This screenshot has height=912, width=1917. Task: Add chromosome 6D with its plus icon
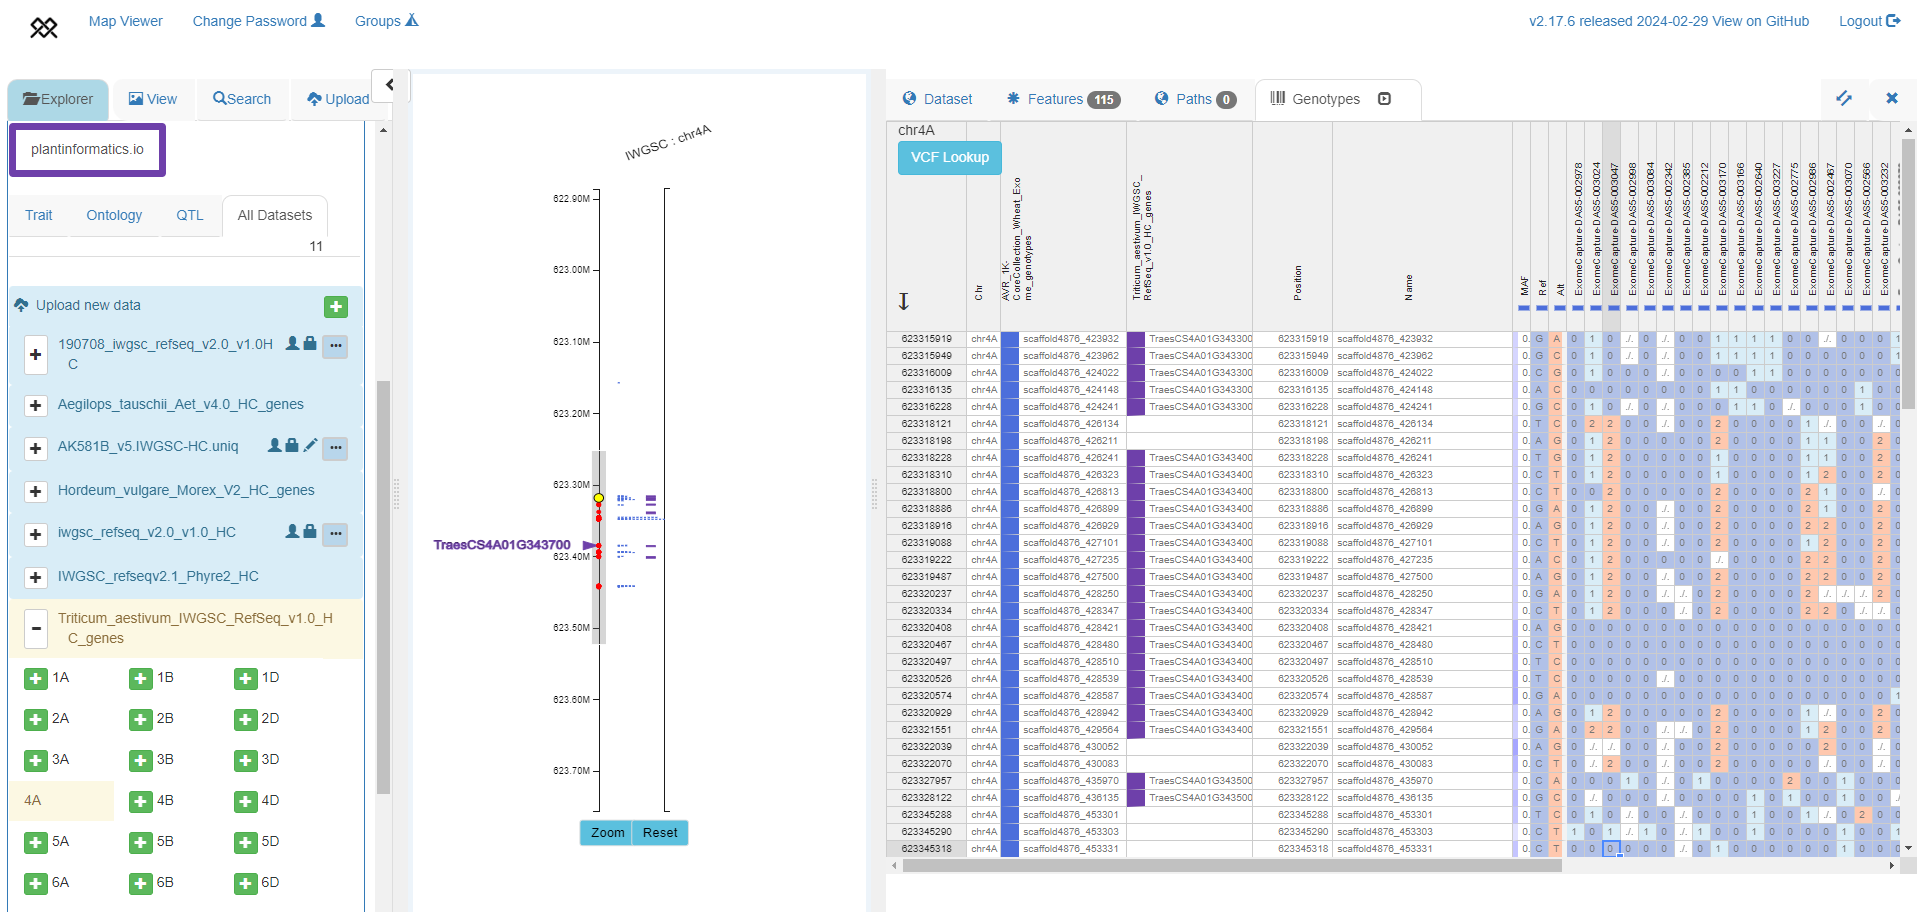[246, 884]
